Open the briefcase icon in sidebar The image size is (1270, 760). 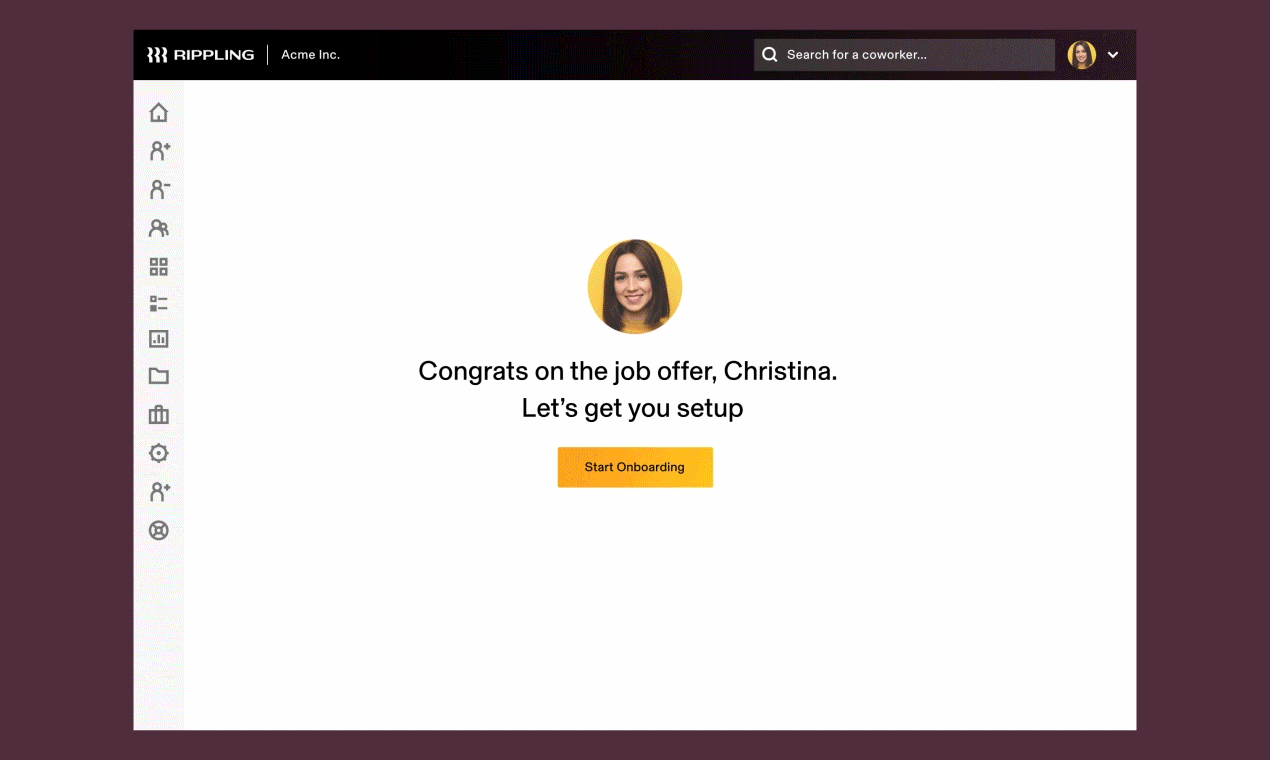[158, 414]
